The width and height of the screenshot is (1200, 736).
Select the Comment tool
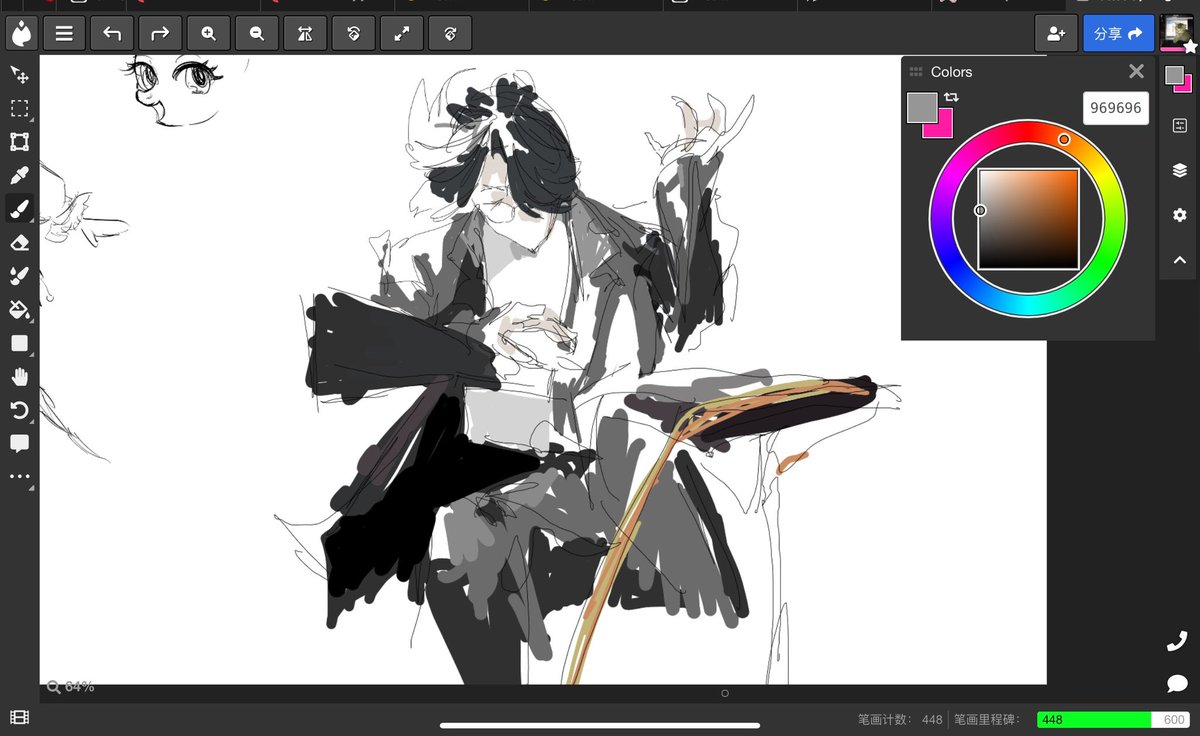(19, 443)
